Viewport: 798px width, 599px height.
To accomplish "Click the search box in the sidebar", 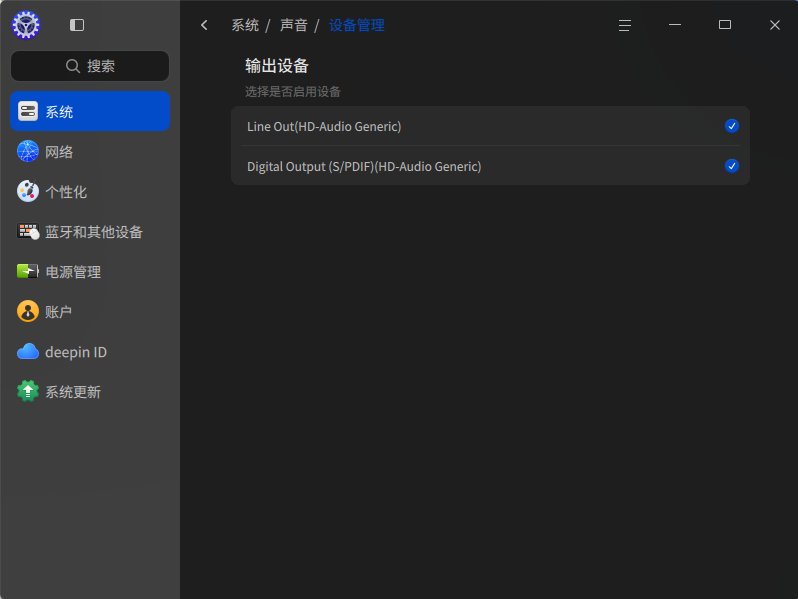I will click(x=90, y=66).
